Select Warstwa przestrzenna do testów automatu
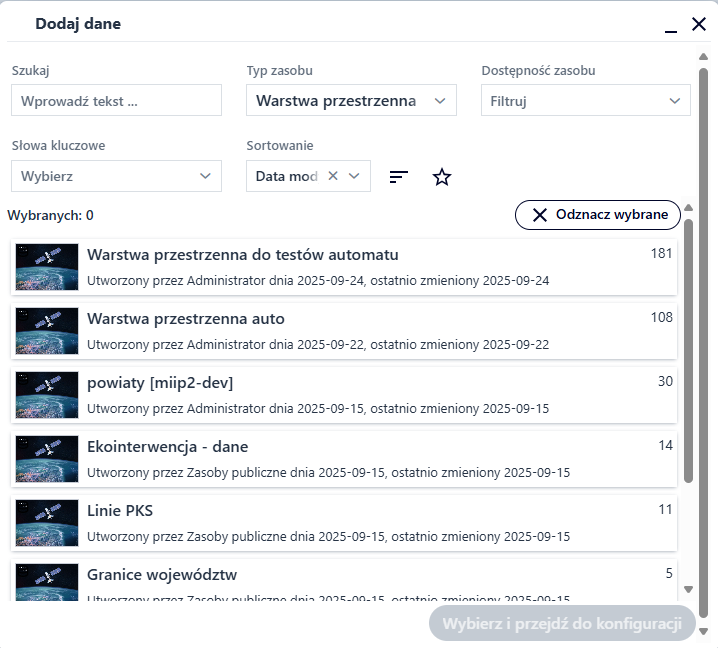The width and height of the screenshot is (718, 648). point(343,266)
